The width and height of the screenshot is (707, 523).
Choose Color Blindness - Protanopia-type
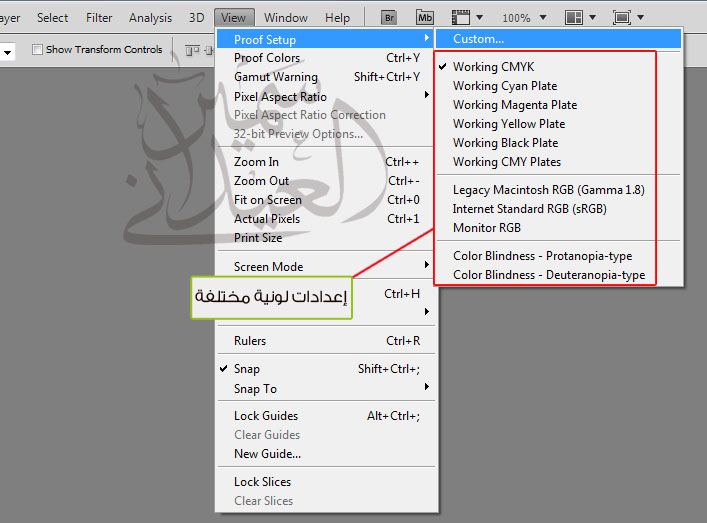pos(542,256)
